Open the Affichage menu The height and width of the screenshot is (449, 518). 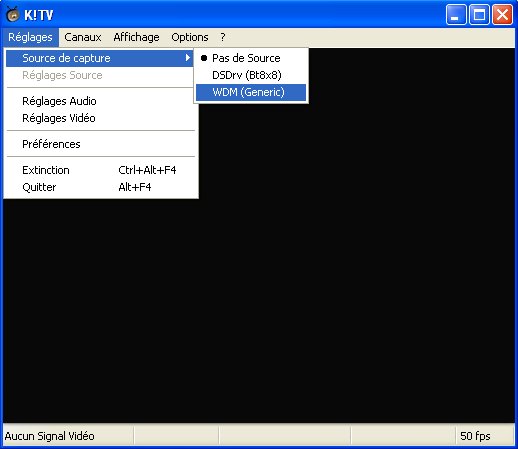coord(136,37)
